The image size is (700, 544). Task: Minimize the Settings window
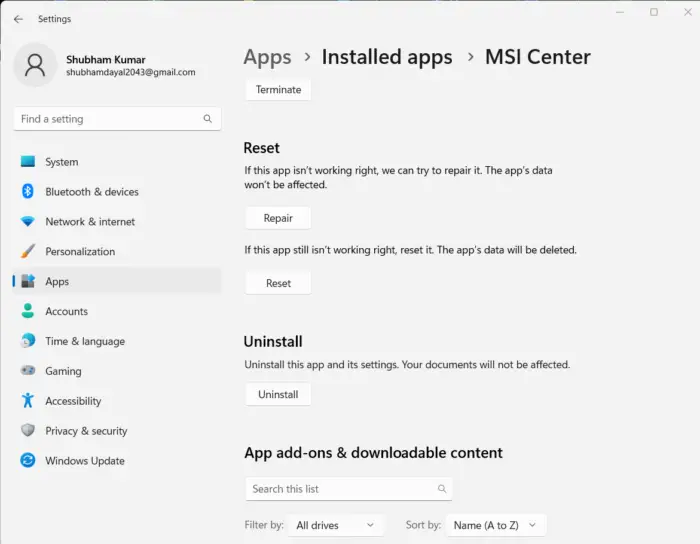click(620, 12)
